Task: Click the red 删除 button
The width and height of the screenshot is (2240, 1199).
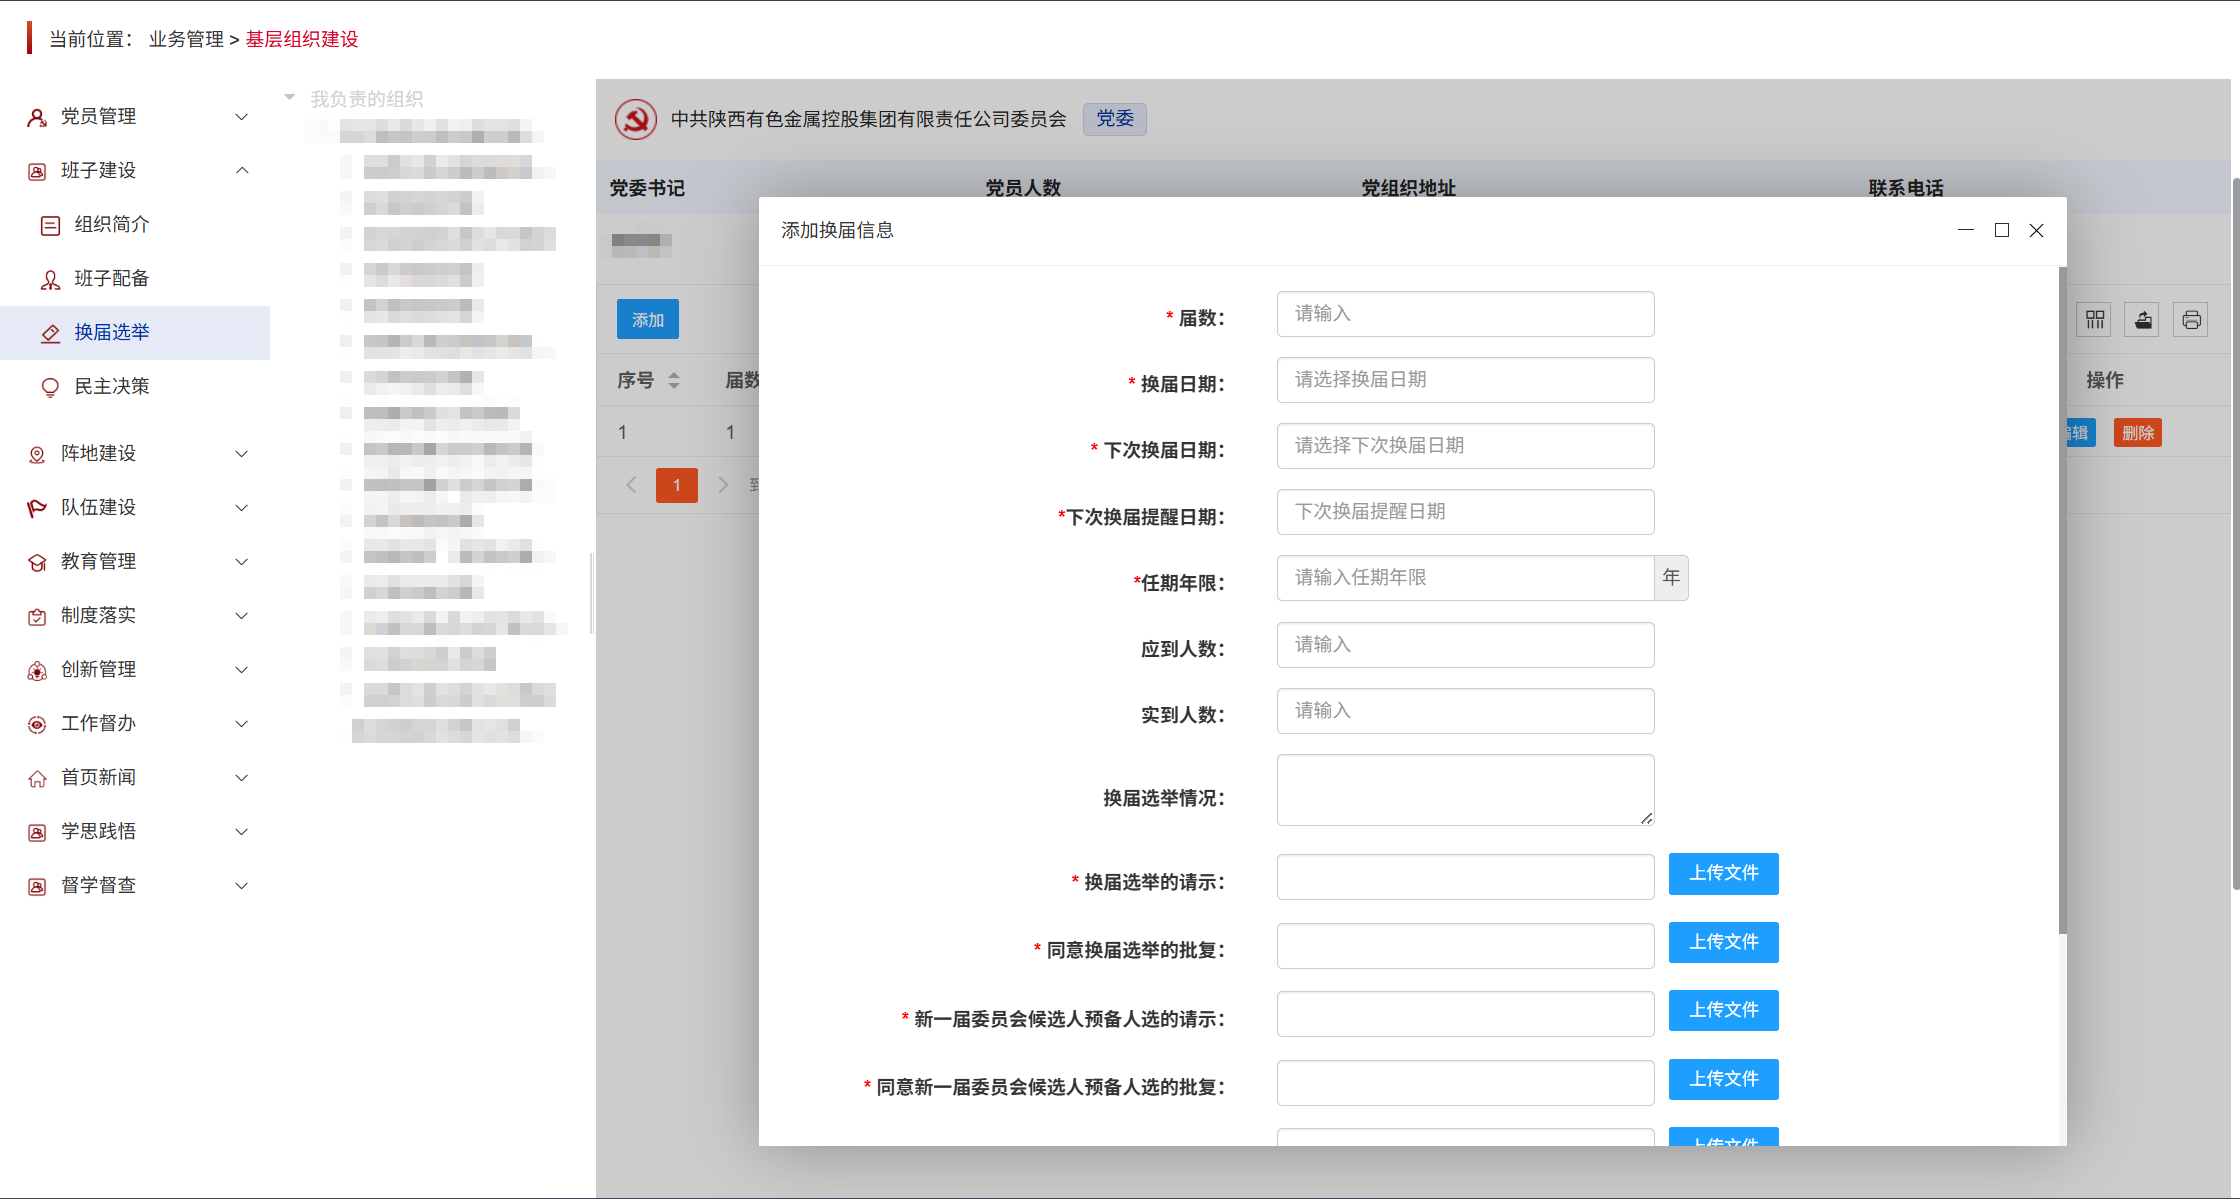Action: (2138, 433)
